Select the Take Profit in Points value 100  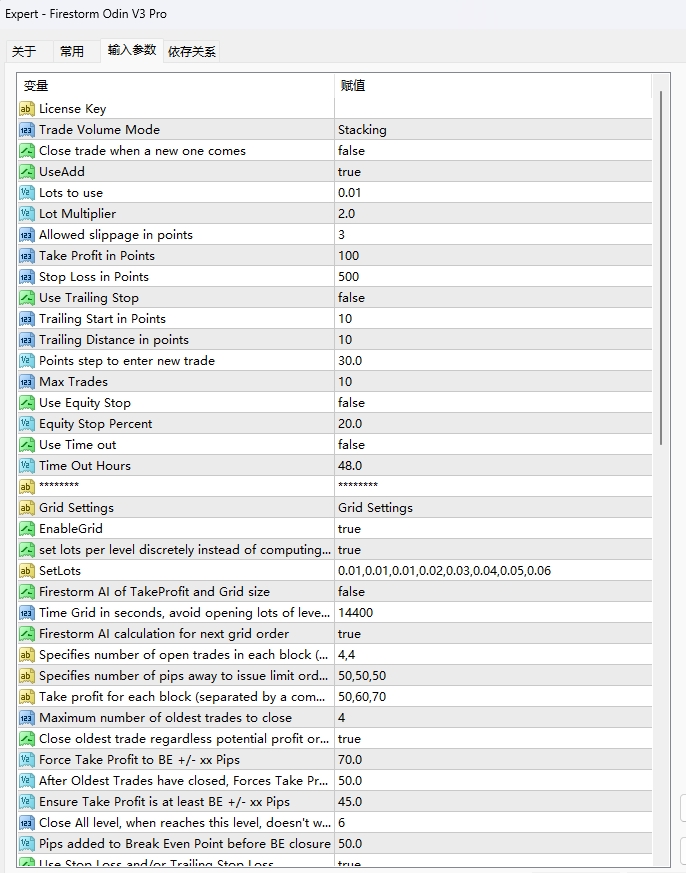click(493, 256)
